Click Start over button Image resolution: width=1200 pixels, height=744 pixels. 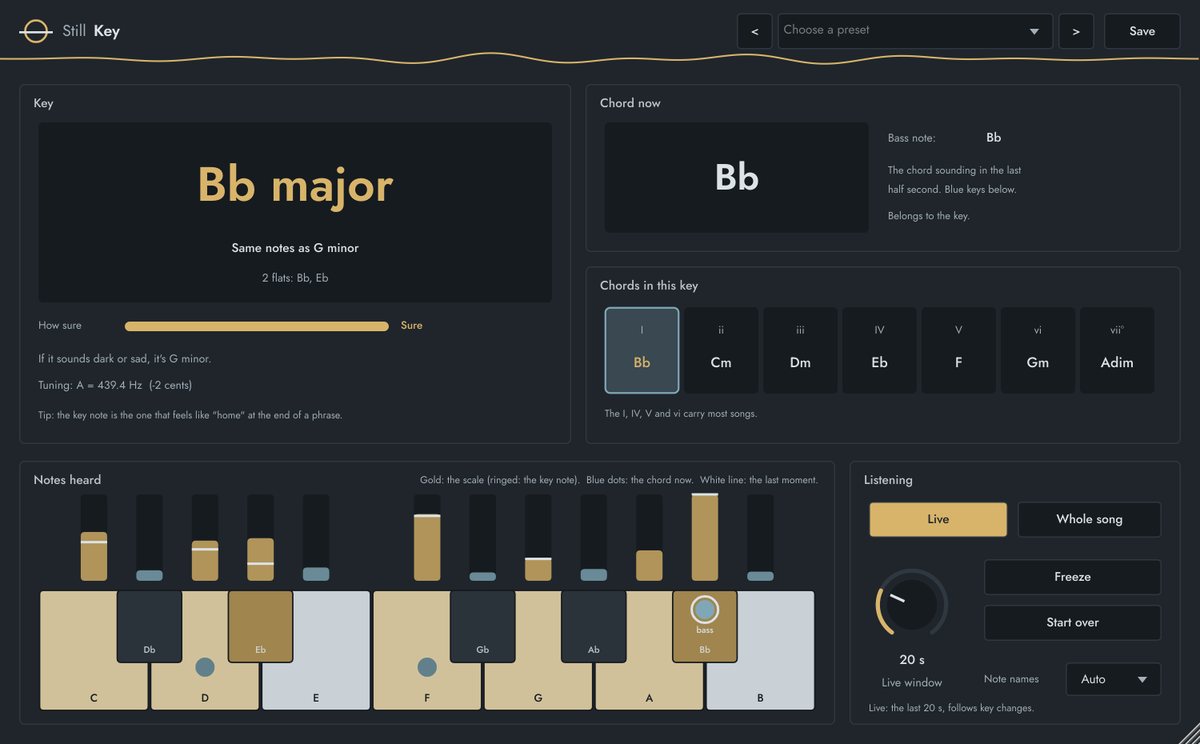pyautogui.click(x=1072, y=622)
